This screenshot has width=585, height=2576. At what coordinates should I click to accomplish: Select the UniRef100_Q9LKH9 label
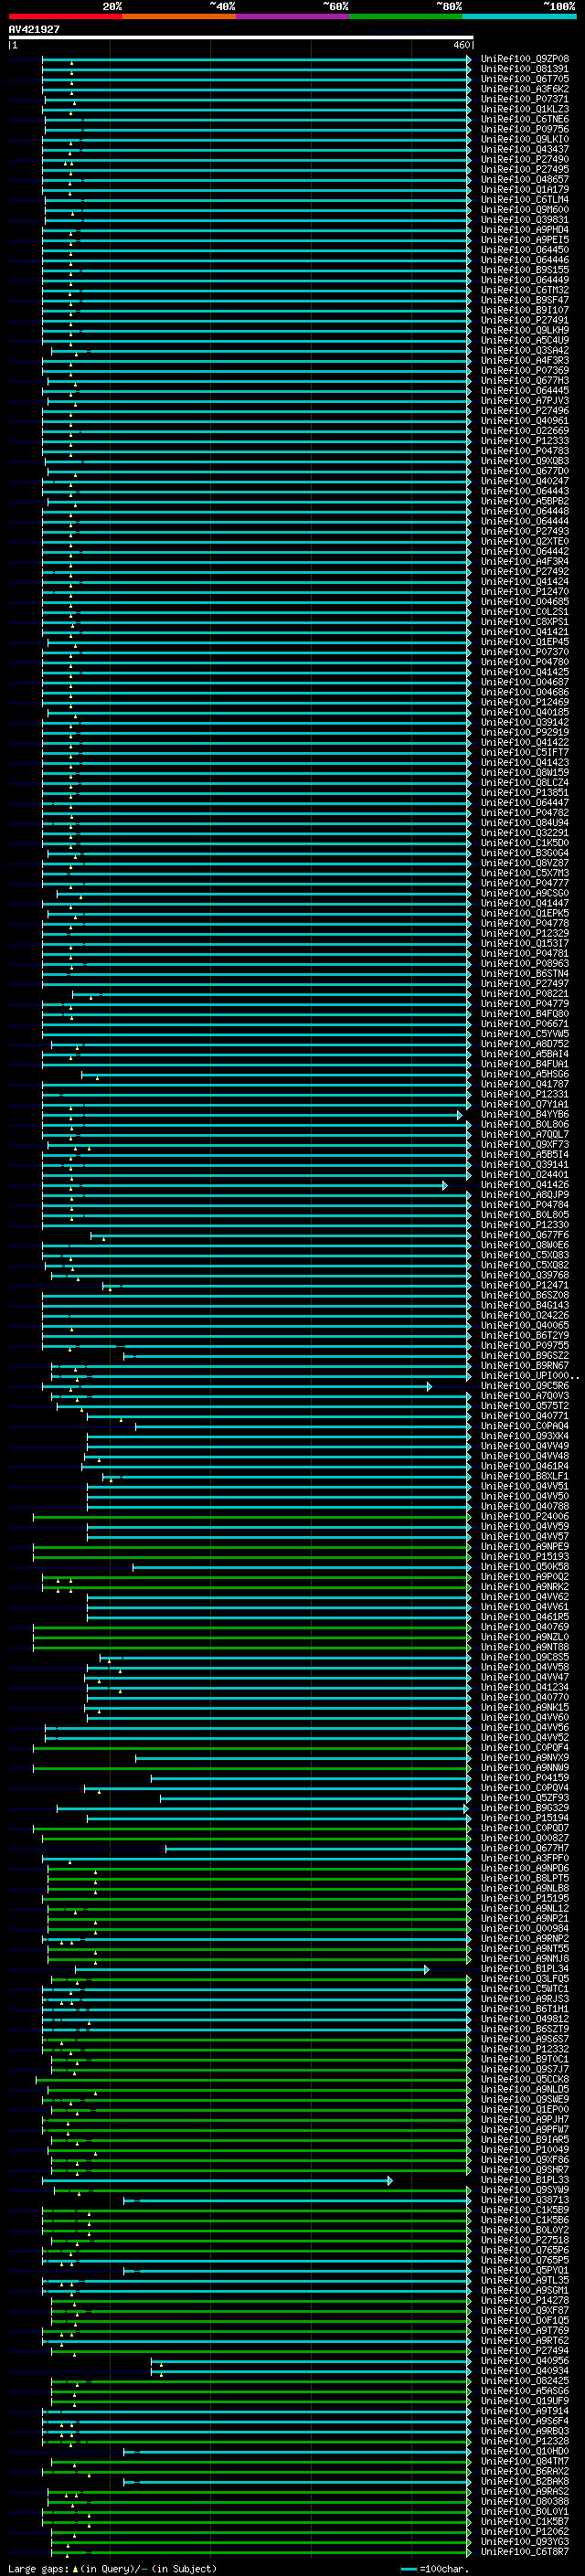[525, 330]
